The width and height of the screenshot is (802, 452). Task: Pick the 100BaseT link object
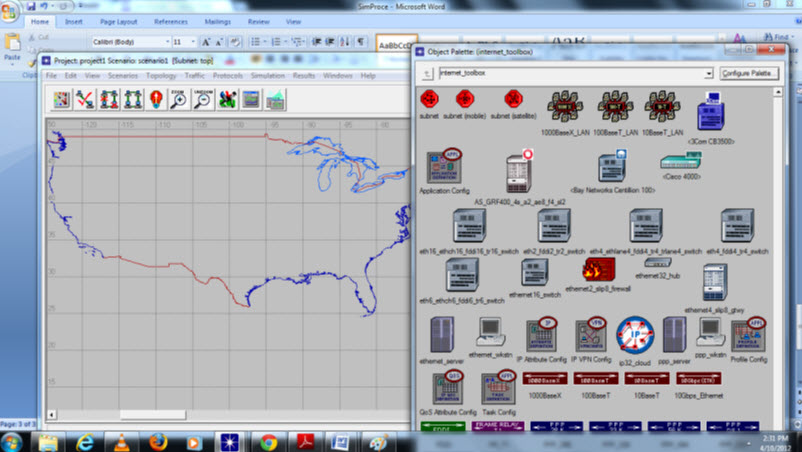pos(596,379)
